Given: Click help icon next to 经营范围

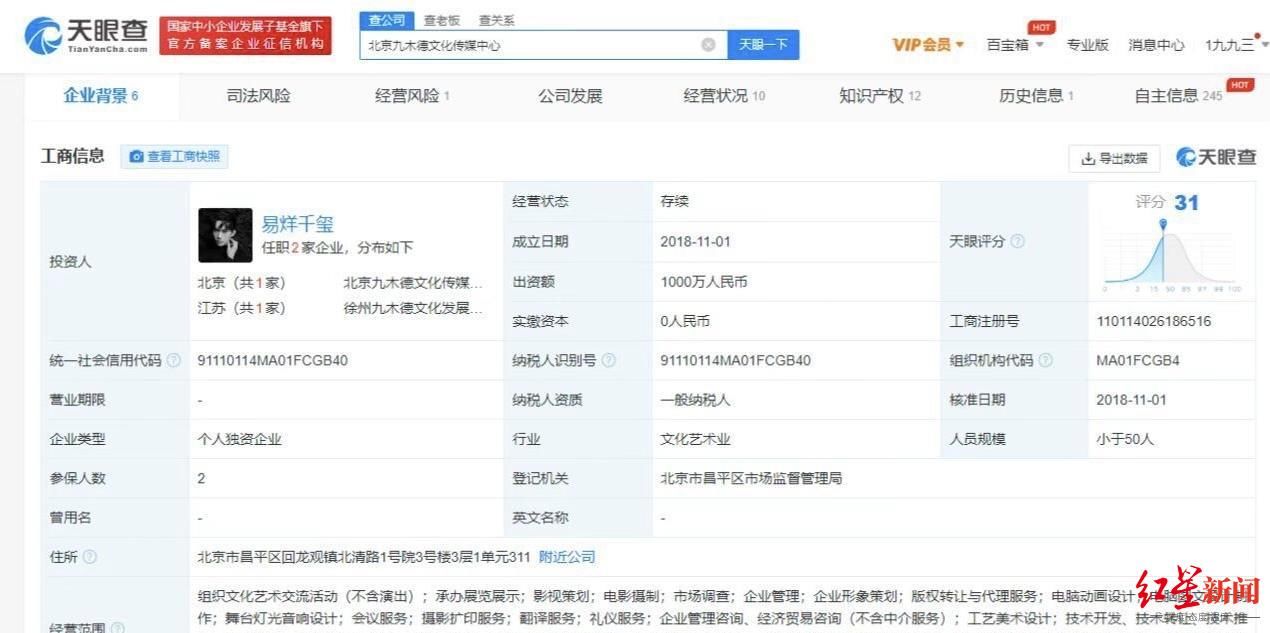Looking at the screenshot, I should coord(118,628).
